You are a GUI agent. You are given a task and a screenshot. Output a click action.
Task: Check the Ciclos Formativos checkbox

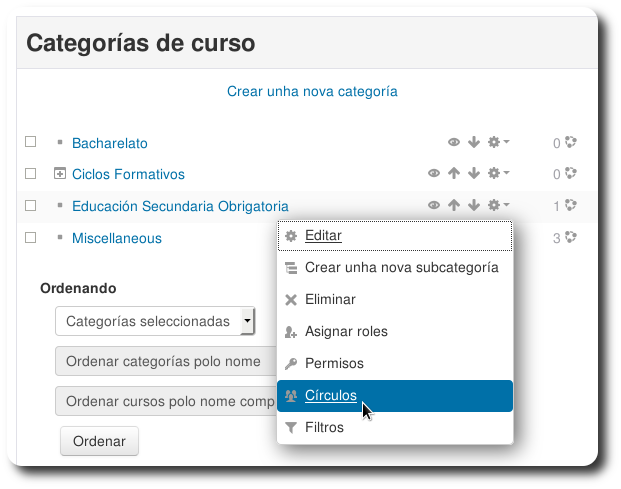30,173
